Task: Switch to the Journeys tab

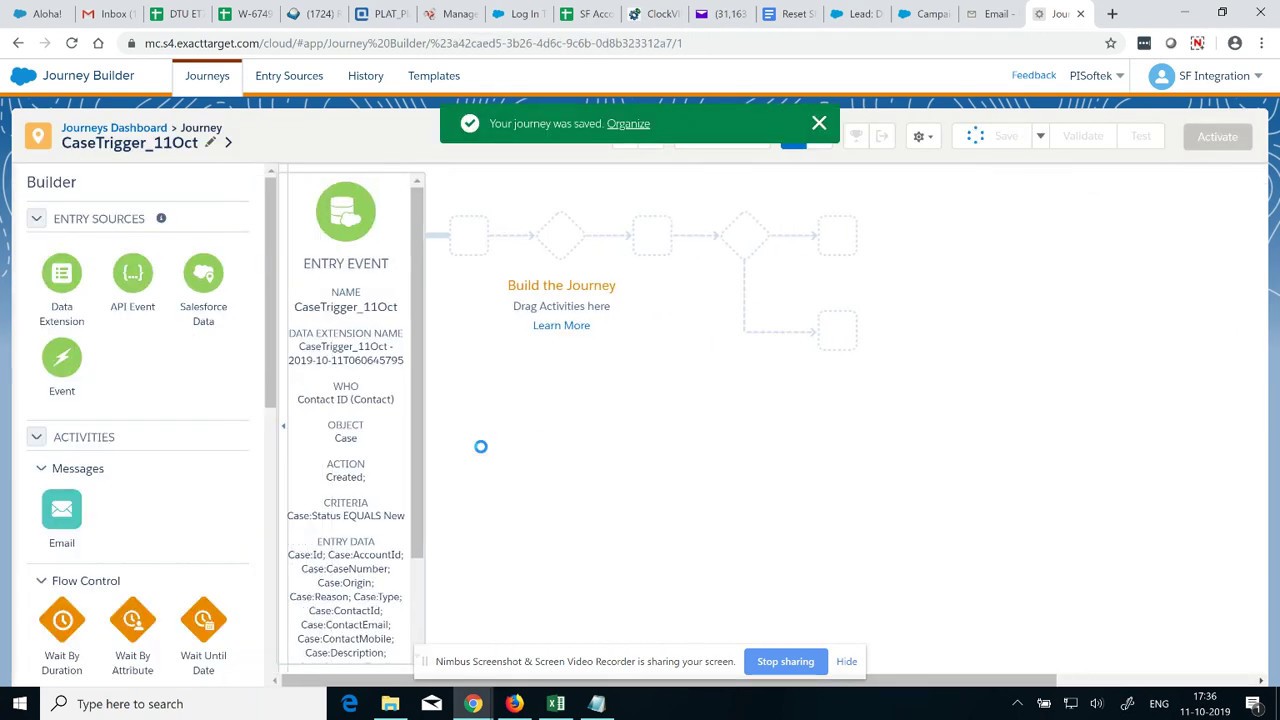Action: (207, 76)
